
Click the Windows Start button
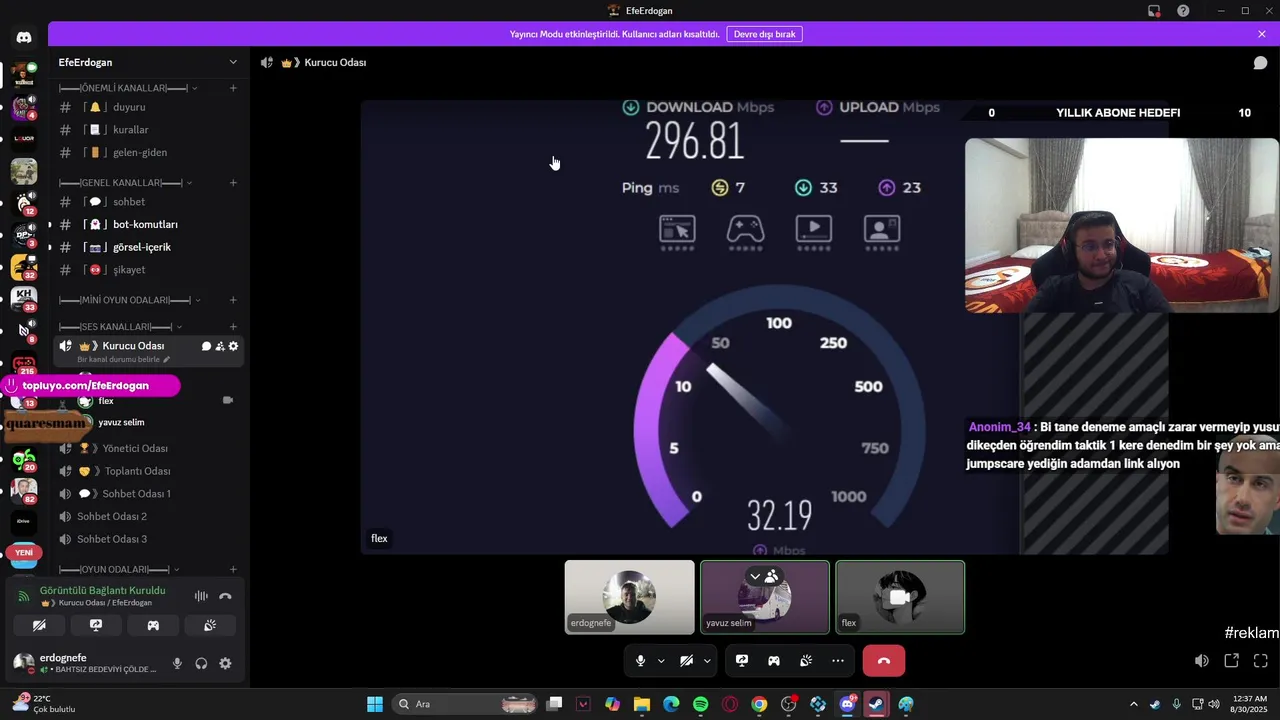tap(375, 704)
